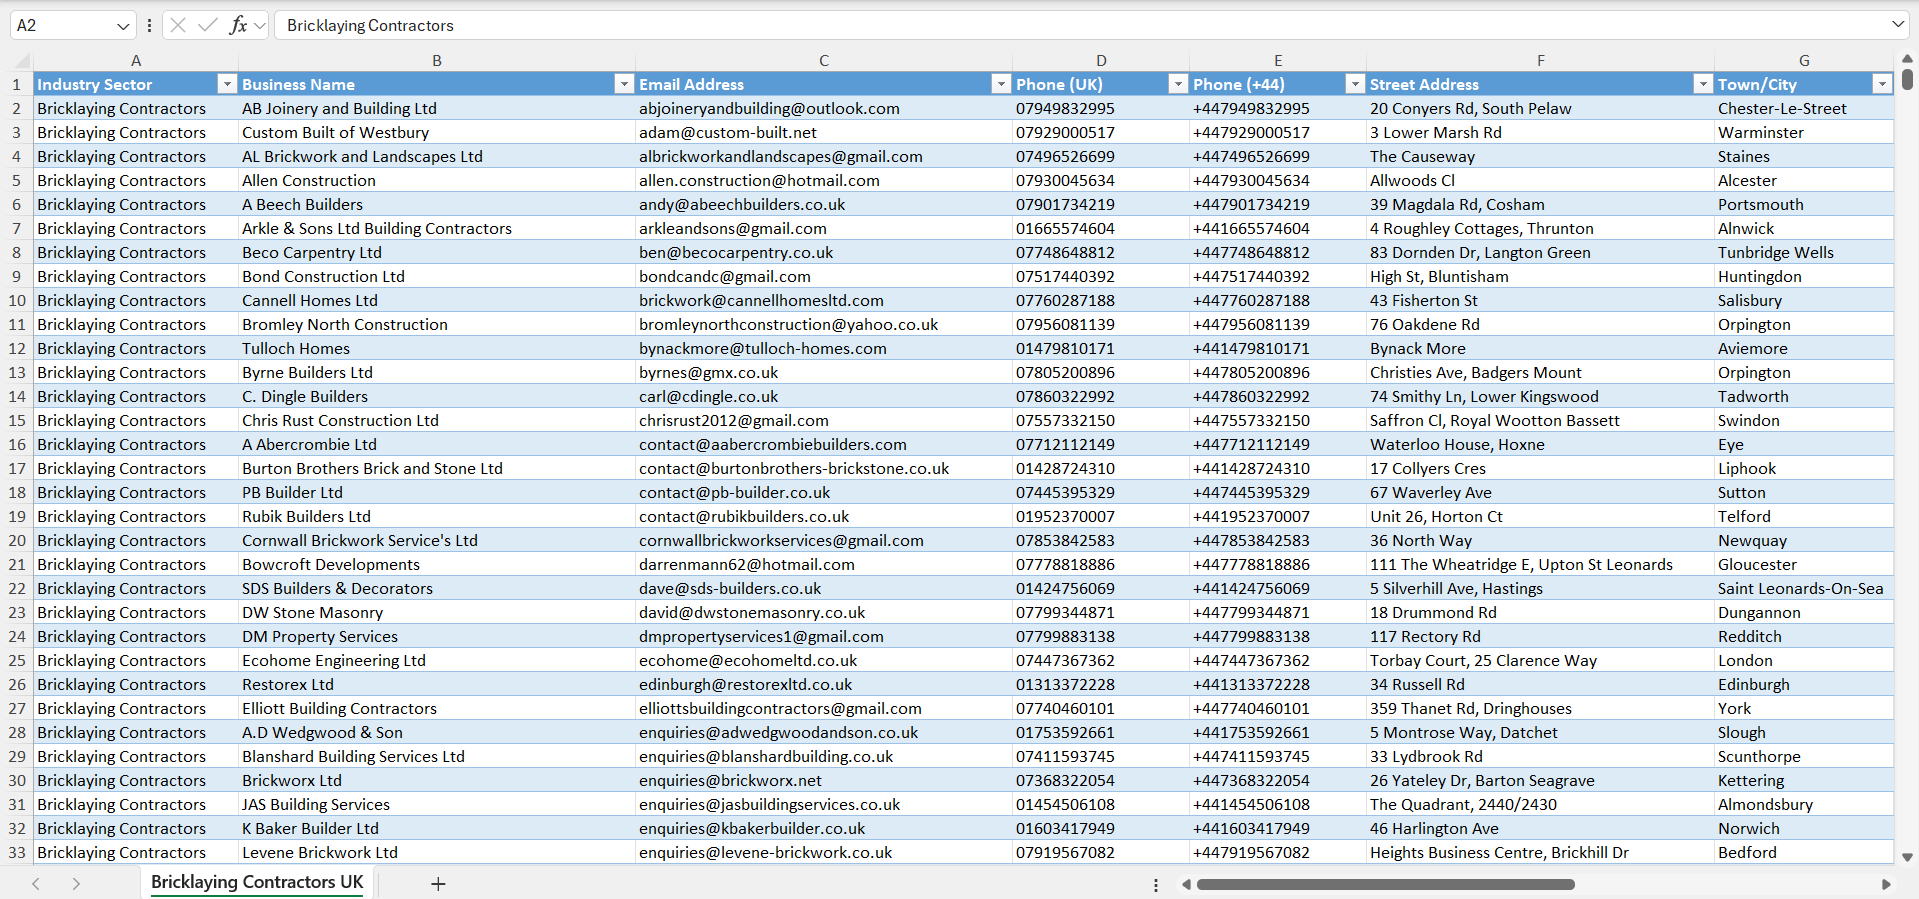The image size is (1919, 899).
Task: Click the Cancel (X) formula bar icon
Action: click(178, 25)
